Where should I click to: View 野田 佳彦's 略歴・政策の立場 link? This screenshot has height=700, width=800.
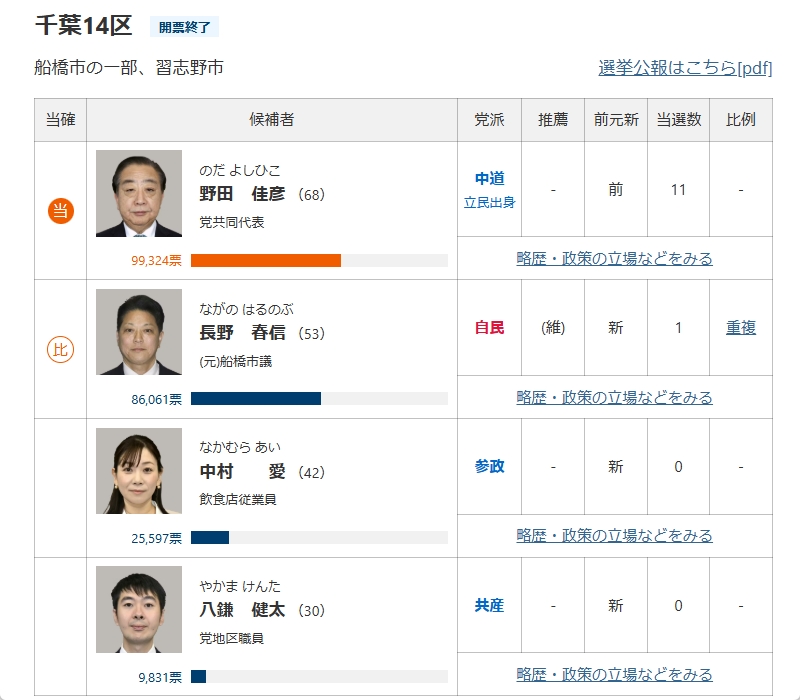614,259
